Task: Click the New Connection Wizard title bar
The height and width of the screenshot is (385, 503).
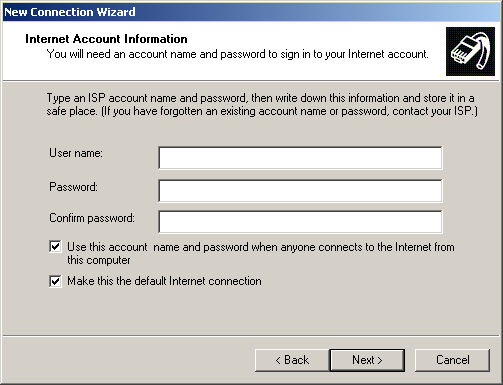Action: coord(251,12)
